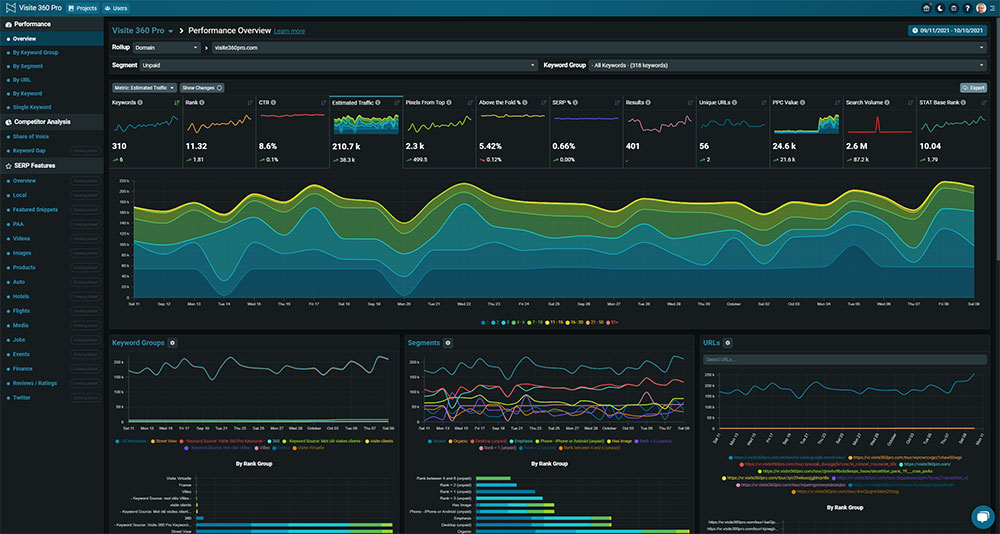This screenshot has height=534, width=1000.
Task: Click the Learn more link
Action: pos(290,31)
